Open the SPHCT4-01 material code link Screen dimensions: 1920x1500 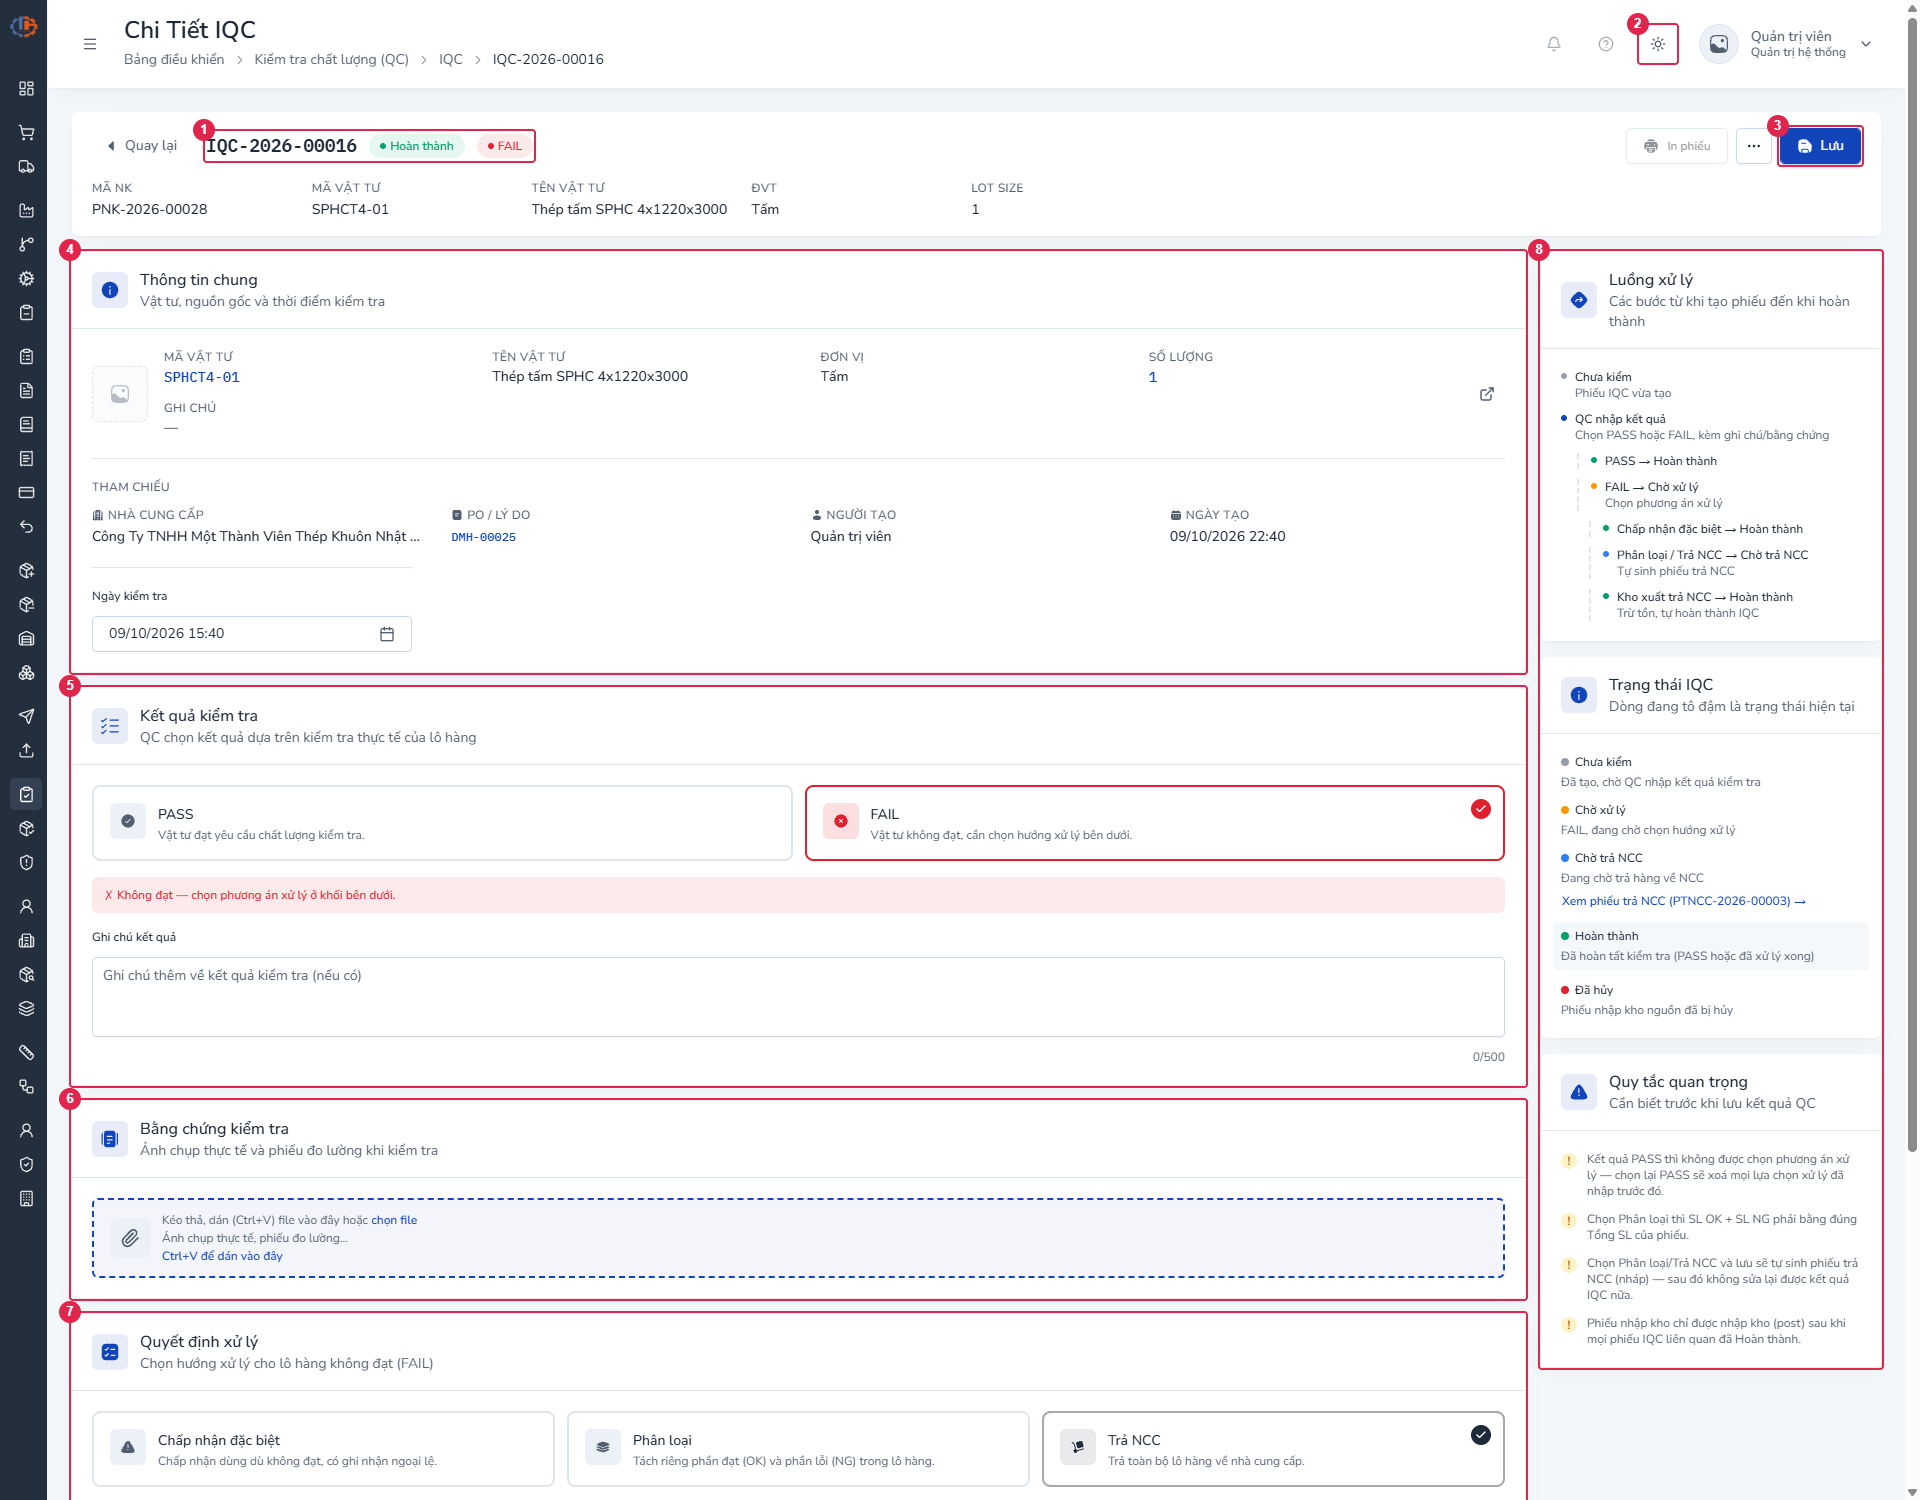(x=202, y=377)
